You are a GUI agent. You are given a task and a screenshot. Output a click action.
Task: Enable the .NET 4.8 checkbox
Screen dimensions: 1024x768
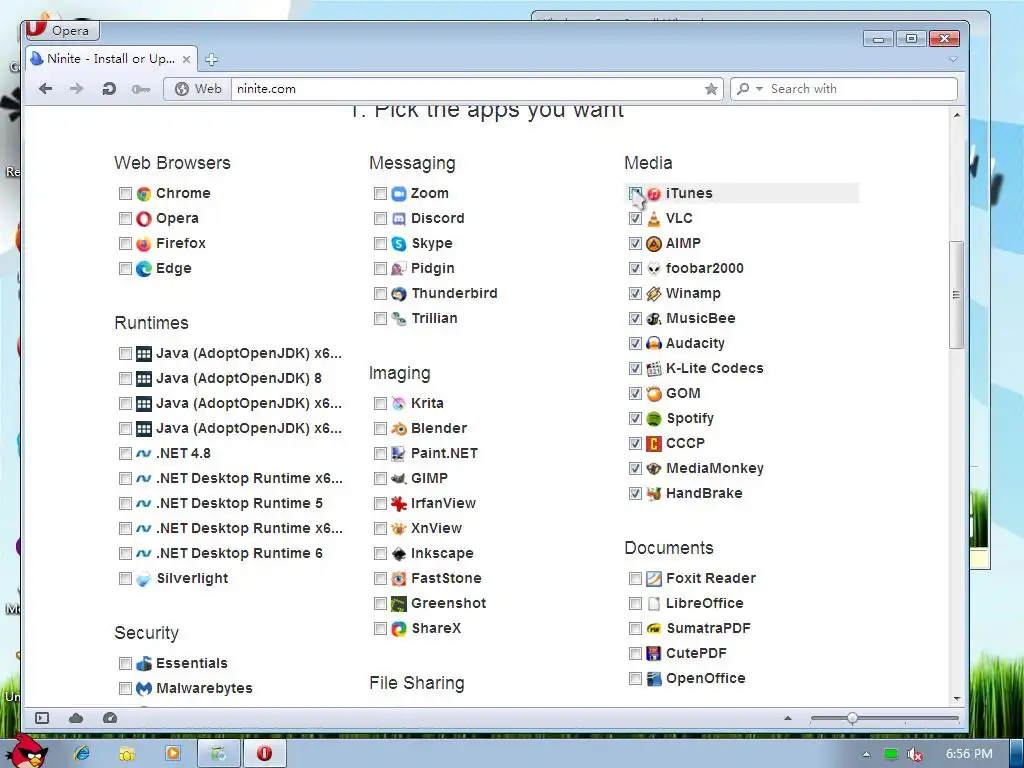point(125,453)
